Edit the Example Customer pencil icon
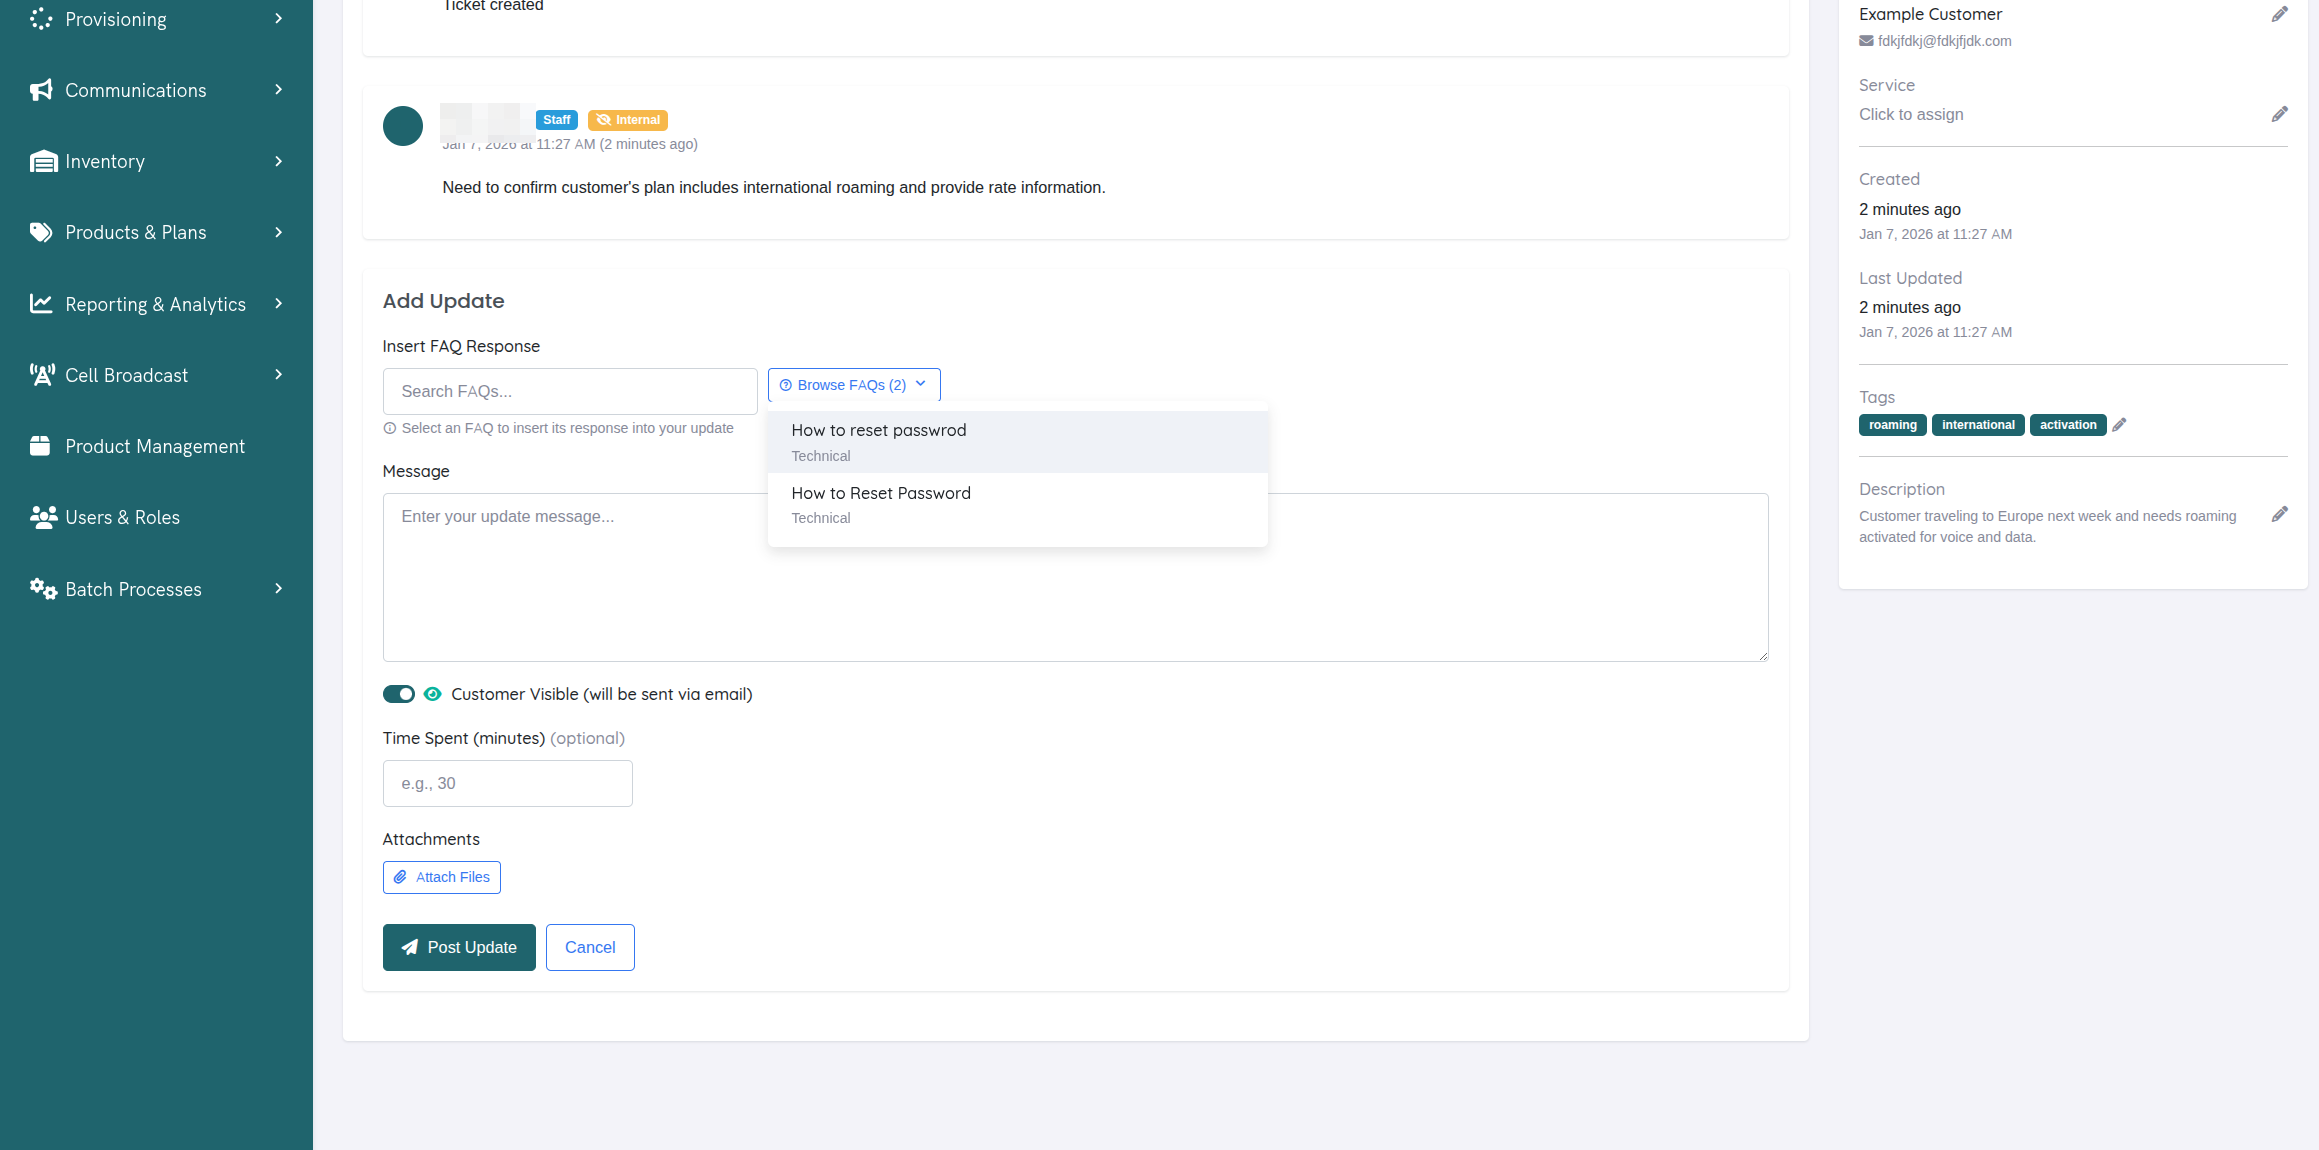 2279,14
